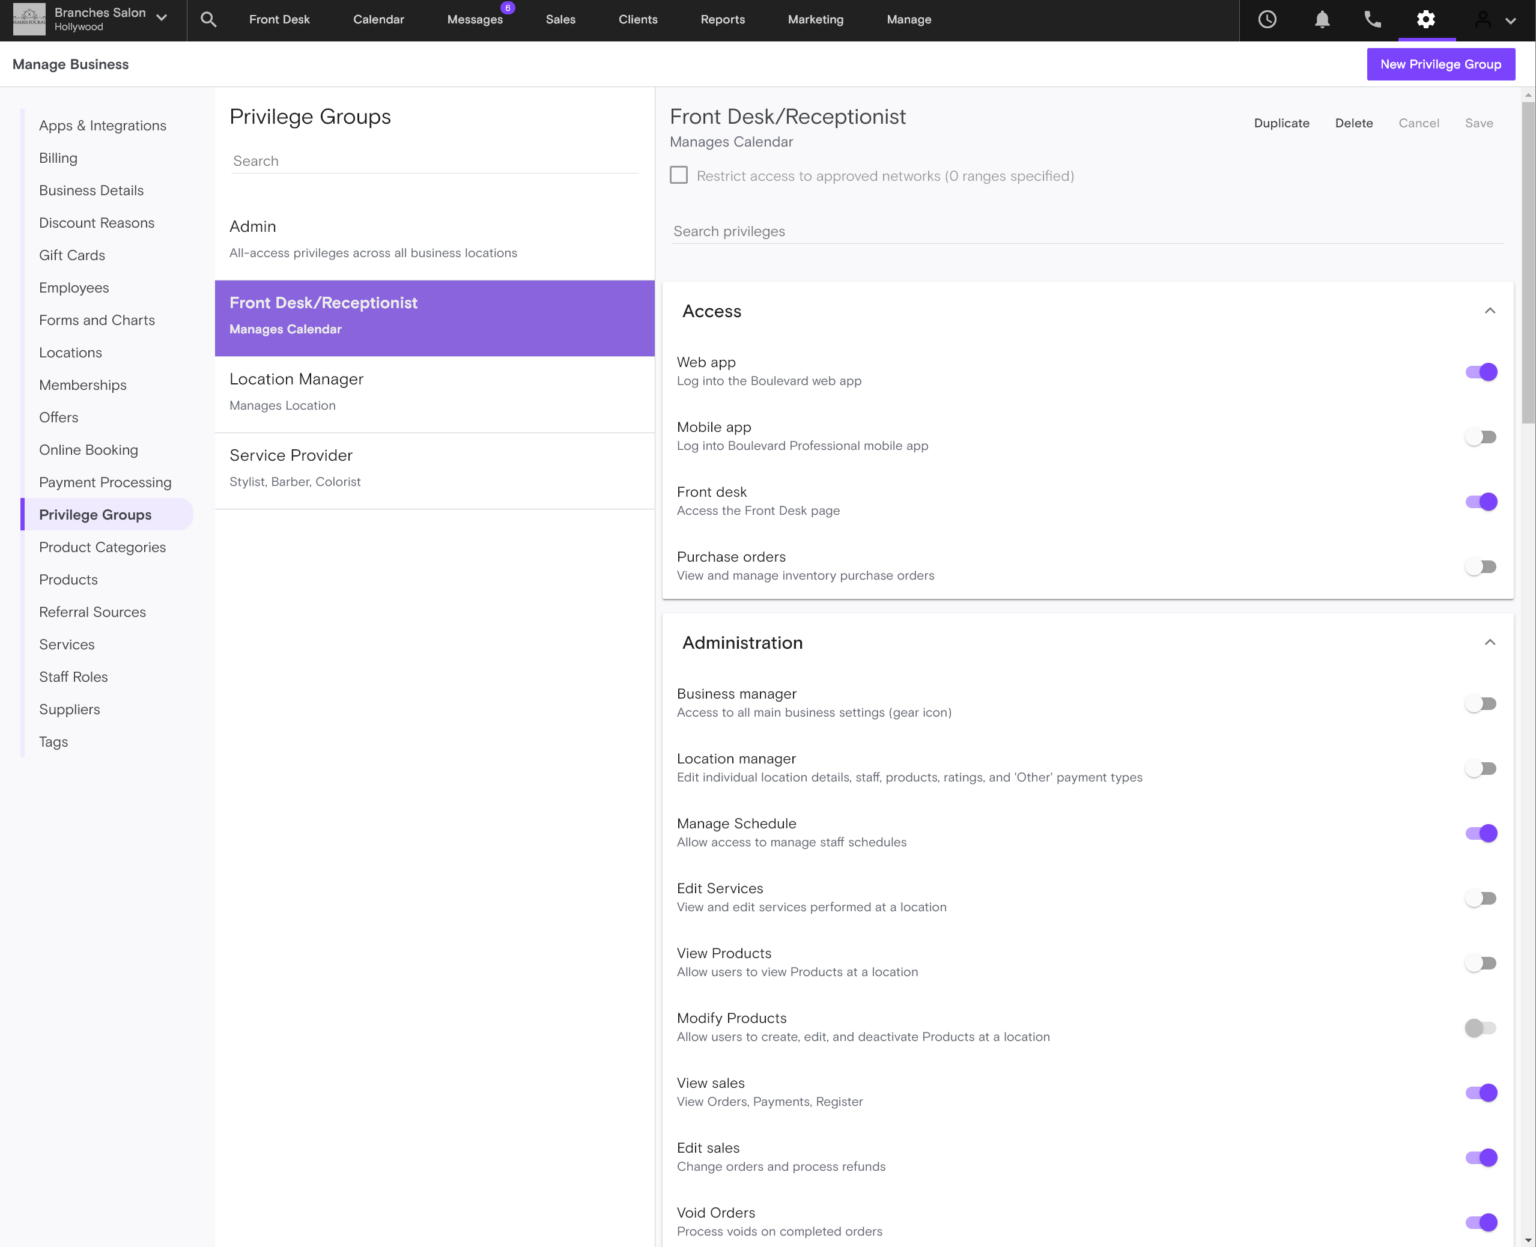Open the Reports menu
Viewport: 1536px width, 1247px height.
722,19
